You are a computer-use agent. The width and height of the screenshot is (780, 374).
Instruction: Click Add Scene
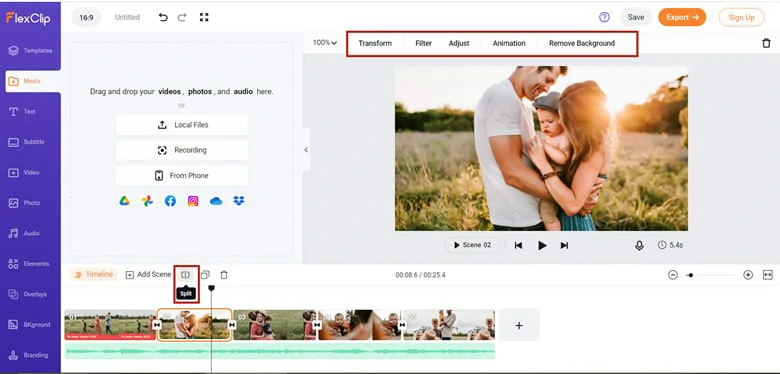(148, 275)
